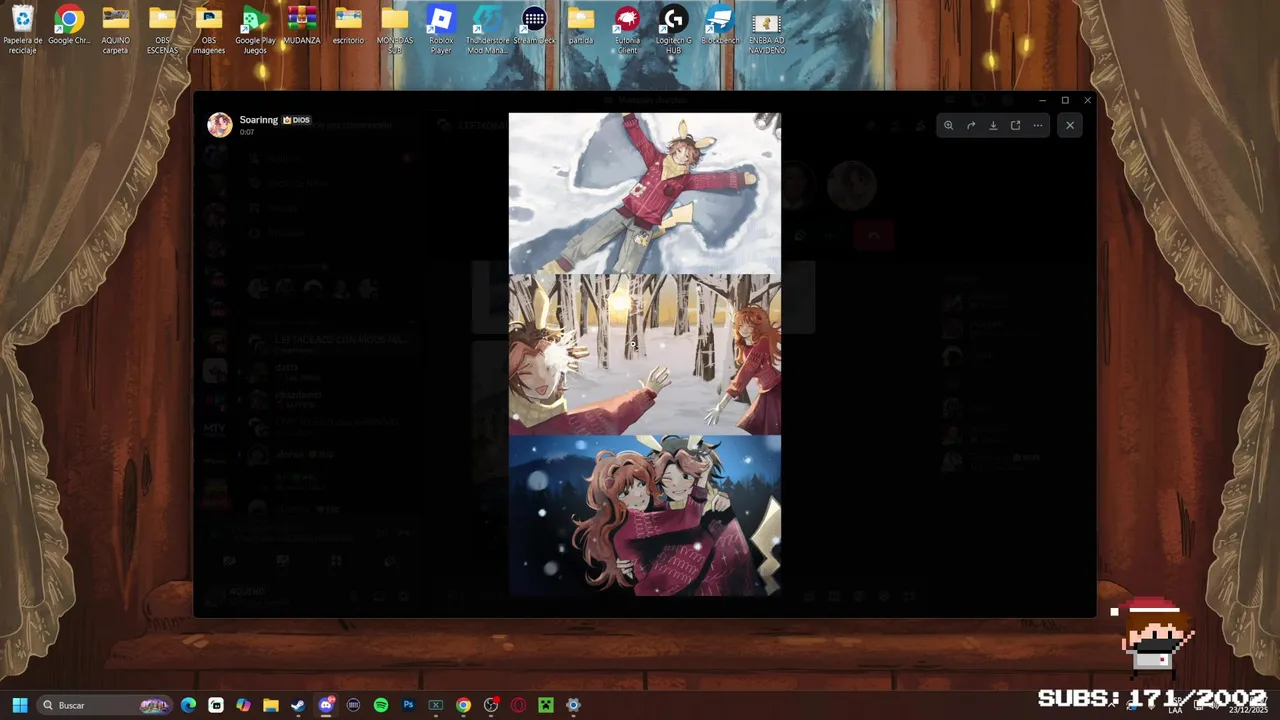Open the Windows Start menu
1280x720 pixels.
(x=19, y=705)
